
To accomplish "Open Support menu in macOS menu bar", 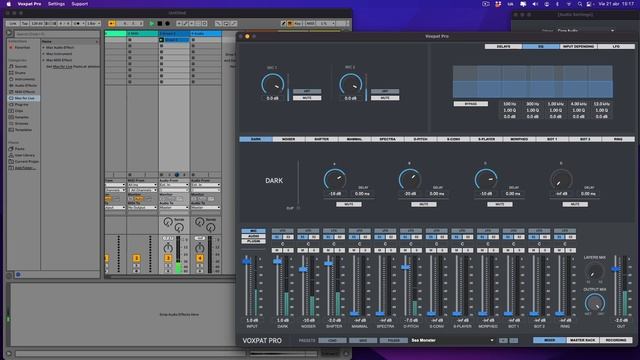I will [x=80, y=4].
